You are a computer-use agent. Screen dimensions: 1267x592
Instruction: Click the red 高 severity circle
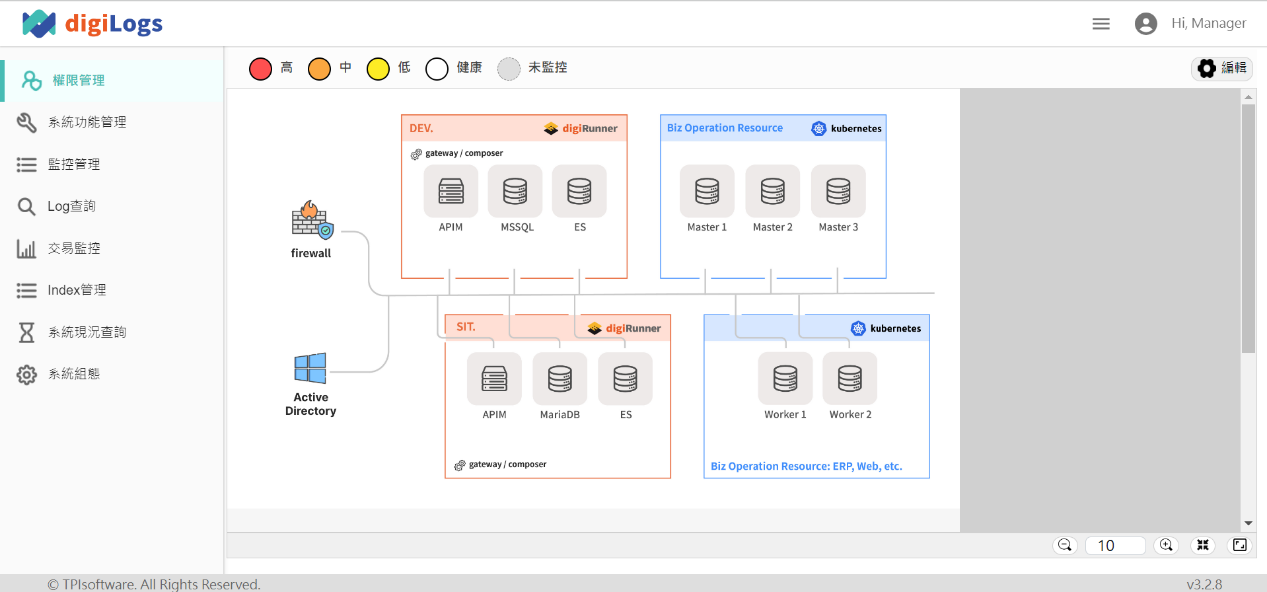261,69
